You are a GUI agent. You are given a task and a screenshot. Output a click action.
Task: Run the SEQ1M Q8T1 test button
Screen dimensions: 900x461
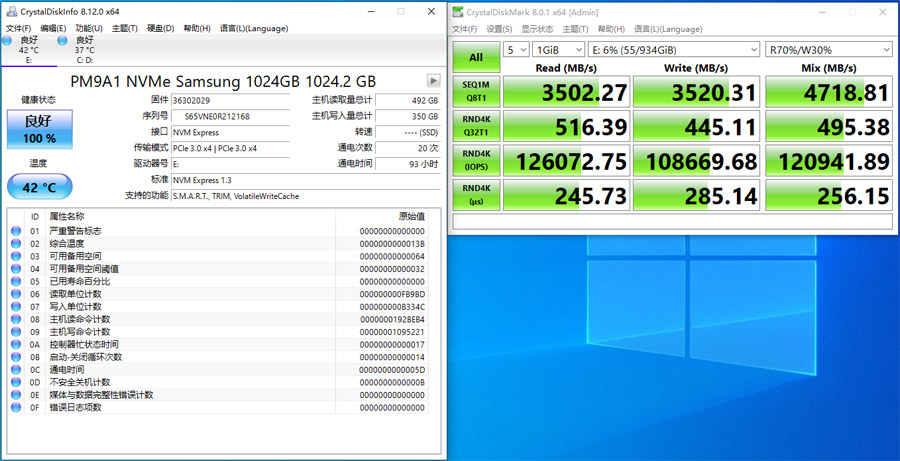[476, 92]
